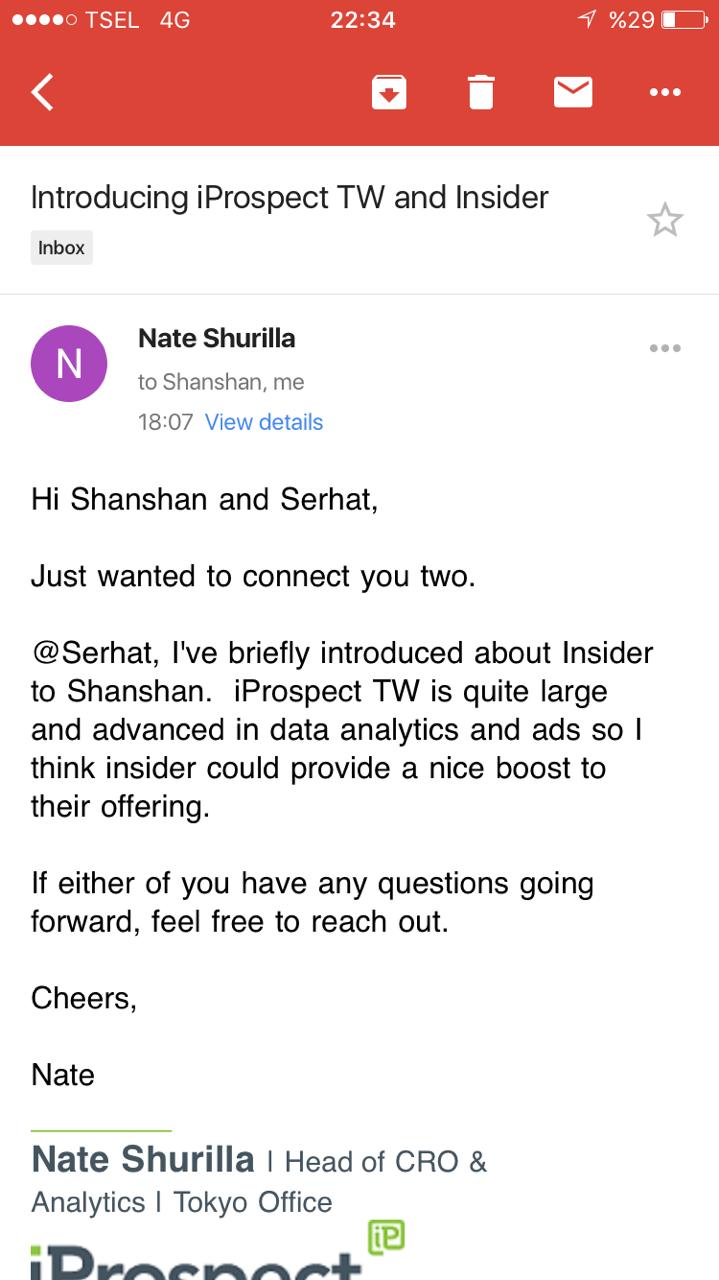Tap the 18:07 message timestamp
The height and width of the screenshot is (1280, 719).
(x=165, y=422)
